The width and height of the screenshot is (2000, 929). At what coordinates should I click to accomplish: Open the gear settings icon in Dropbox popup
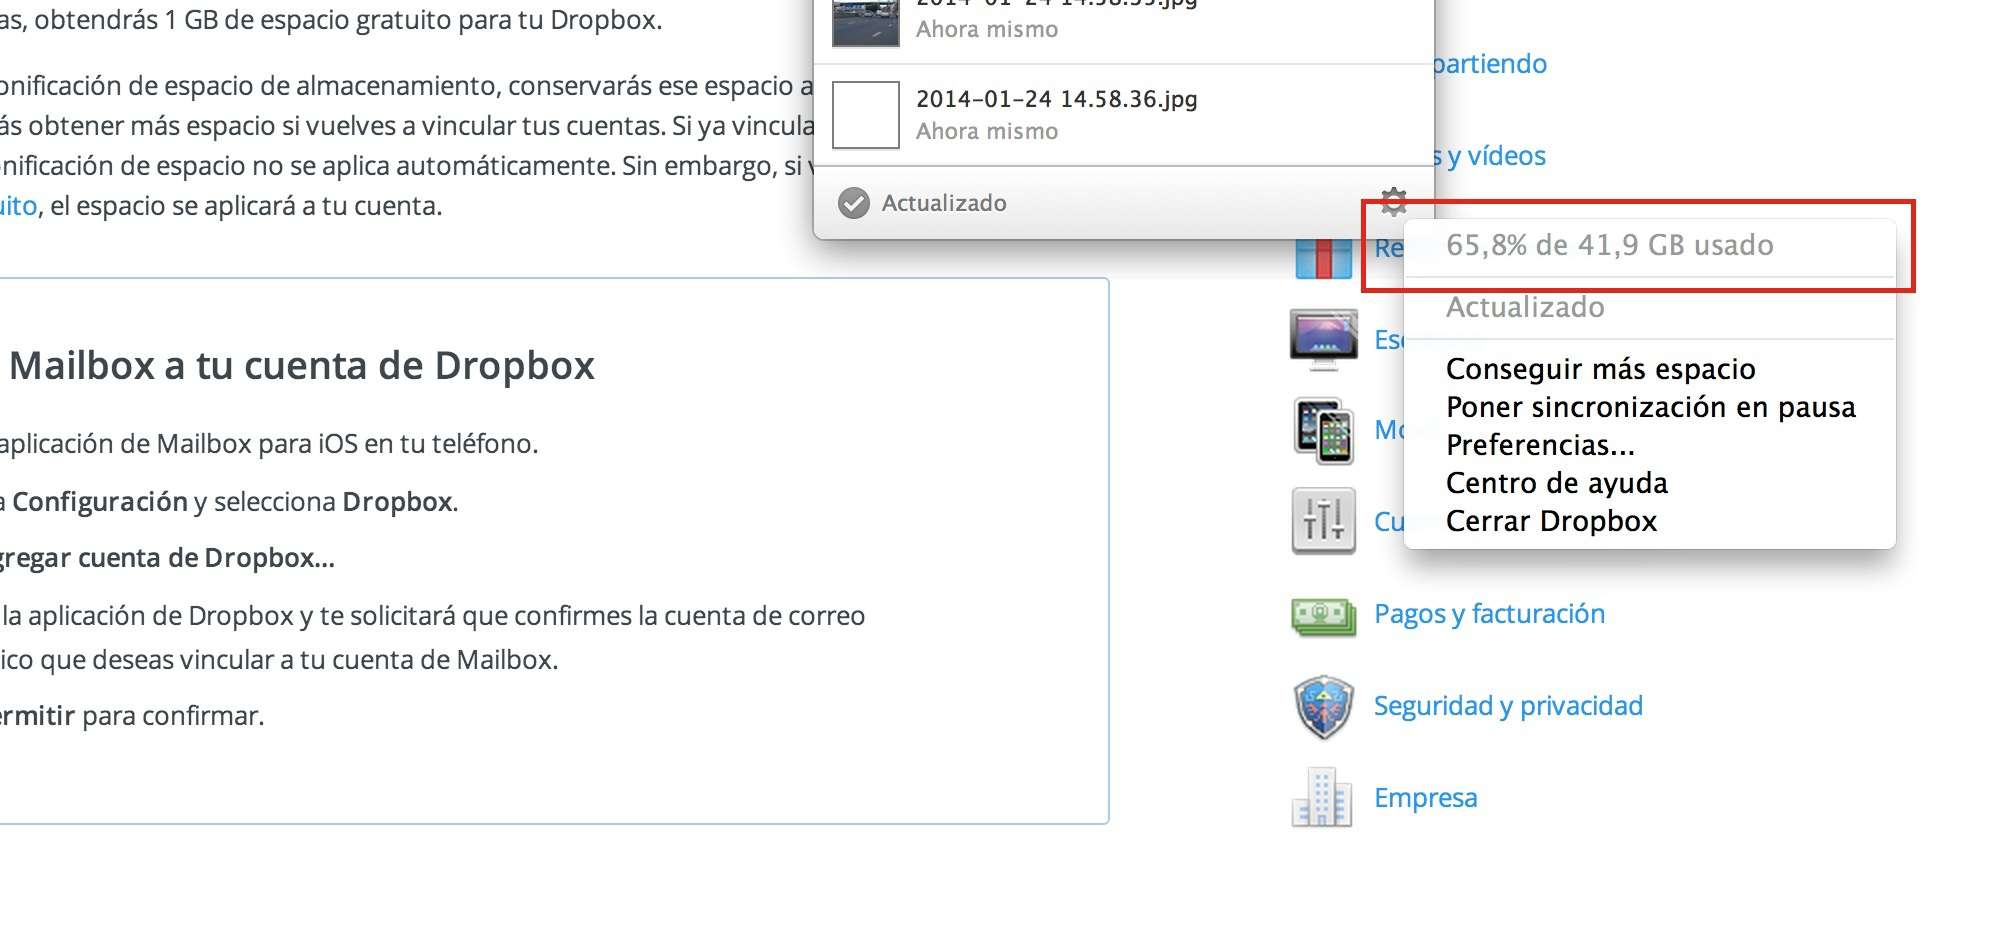point(1393,201)
